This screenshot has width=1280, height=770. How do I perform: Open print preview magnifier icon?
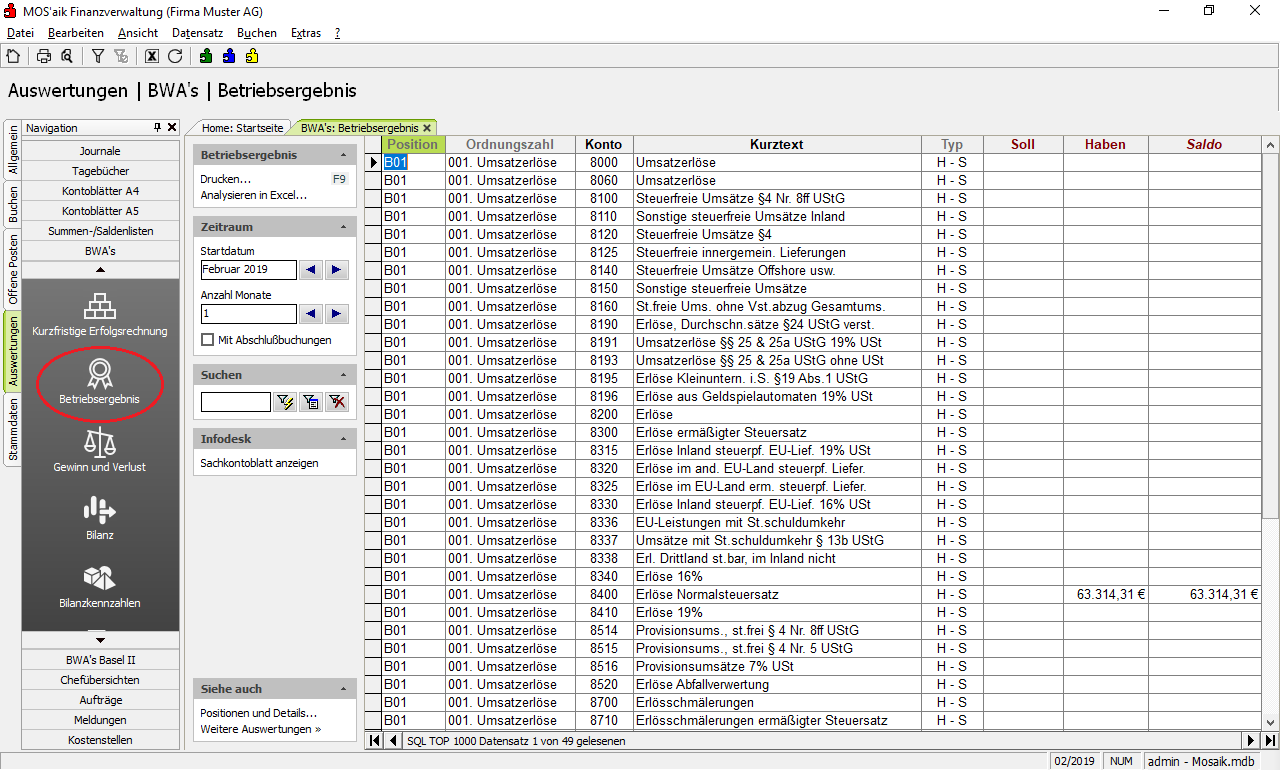point(66,56)
